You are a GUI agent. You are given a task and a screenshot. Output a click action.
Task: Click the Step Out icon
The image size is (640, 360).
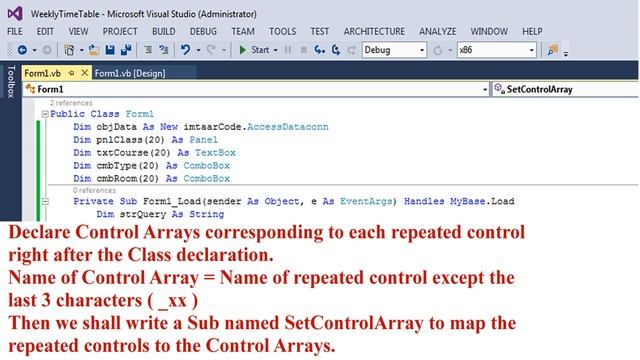click(351, 50)
